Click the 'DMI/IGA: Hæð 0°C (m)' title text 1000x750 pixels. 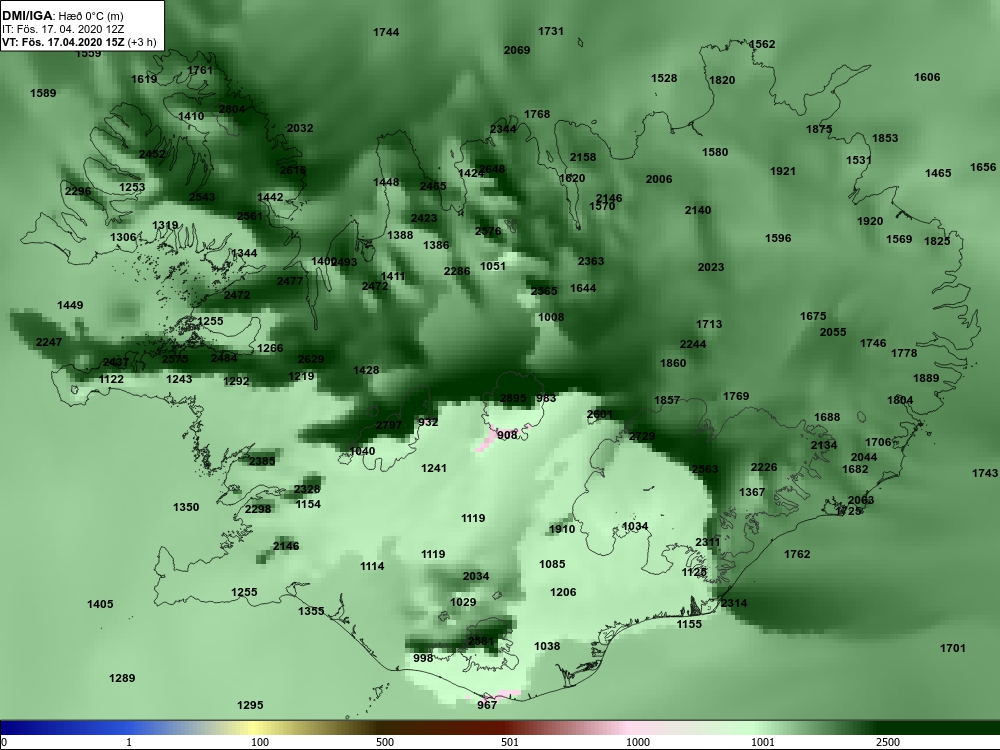pos(62,16)
